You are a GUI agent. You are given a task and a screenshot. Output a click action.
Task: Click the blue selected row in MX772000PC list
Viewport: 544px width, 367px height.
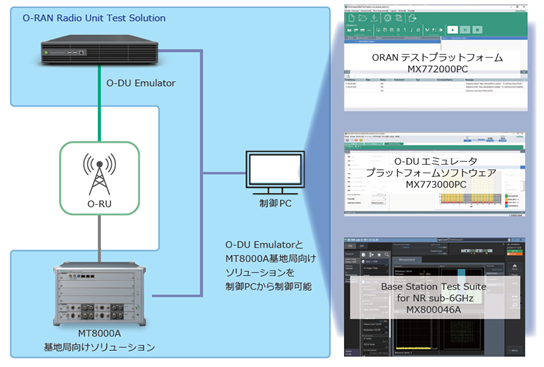pyautogui.click(x=392, y=41)
